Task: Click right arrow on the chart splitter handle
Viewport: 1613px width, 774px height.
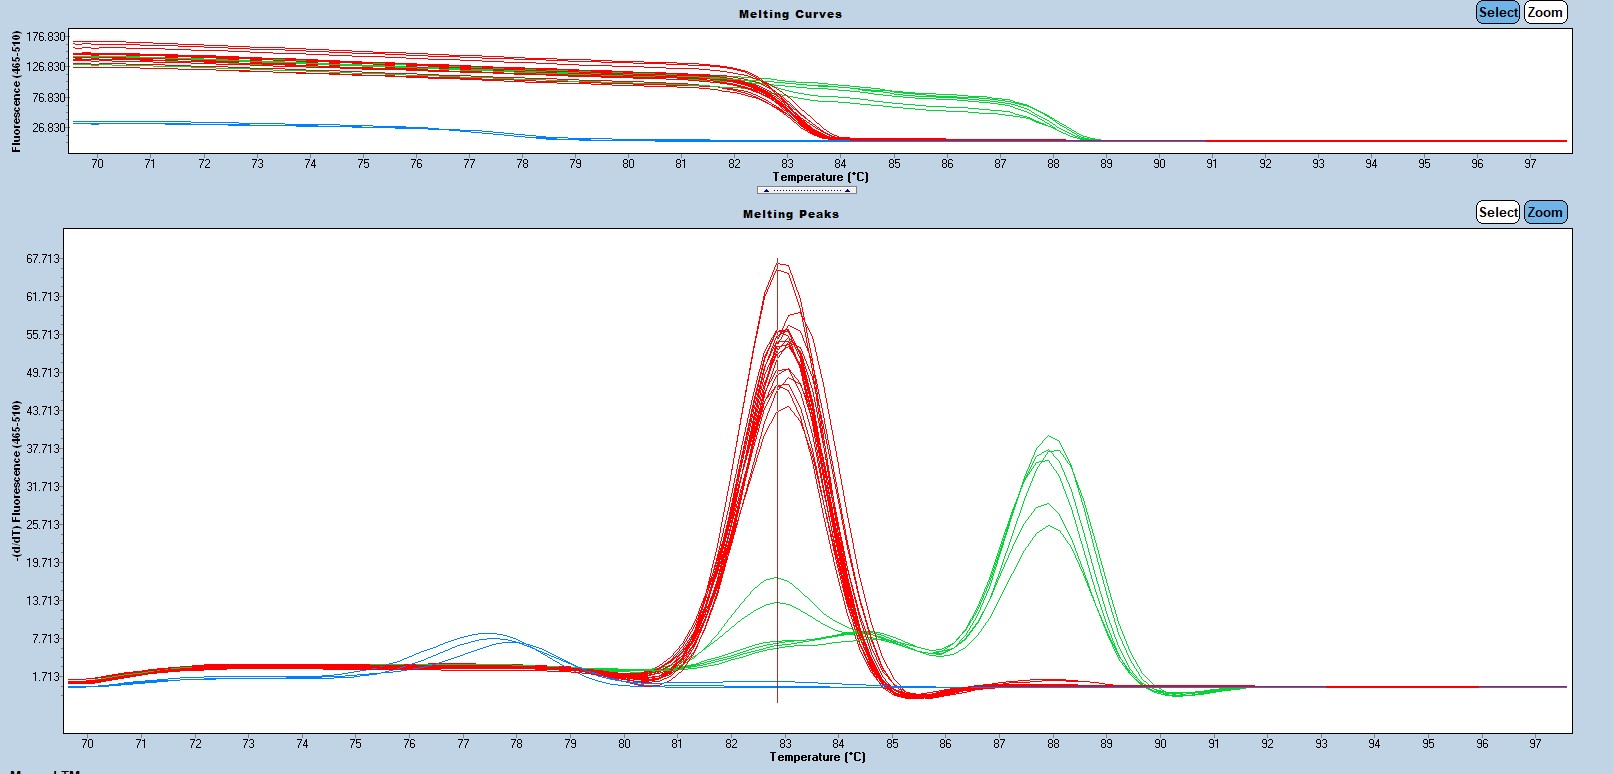Action: (847, 190)
